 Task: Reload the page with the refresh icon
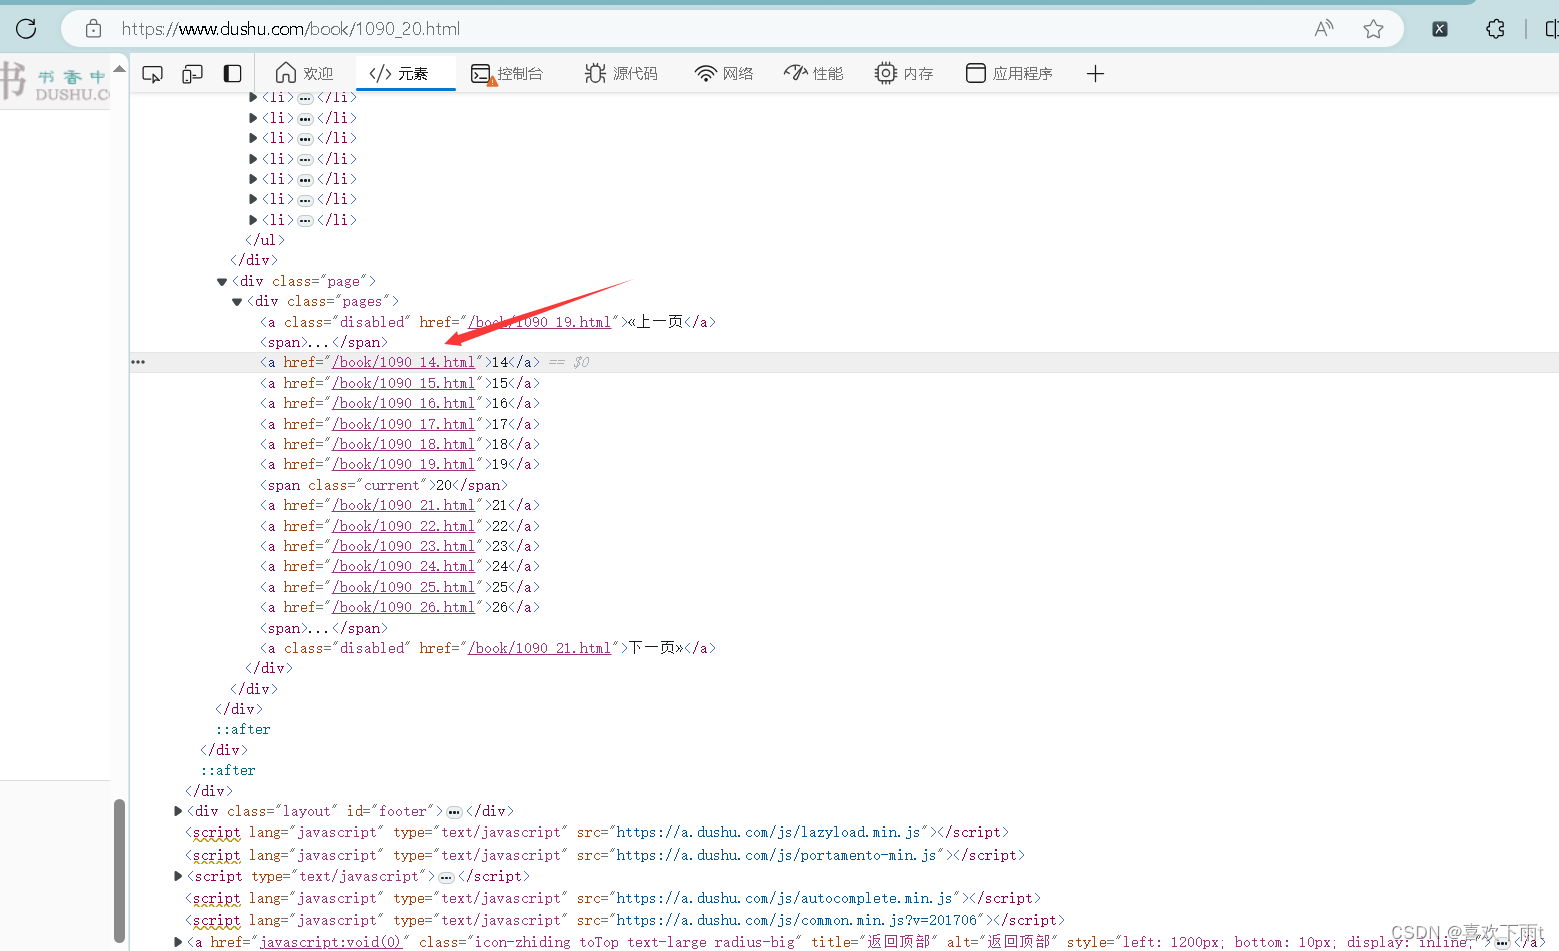(x=26, y=28)
